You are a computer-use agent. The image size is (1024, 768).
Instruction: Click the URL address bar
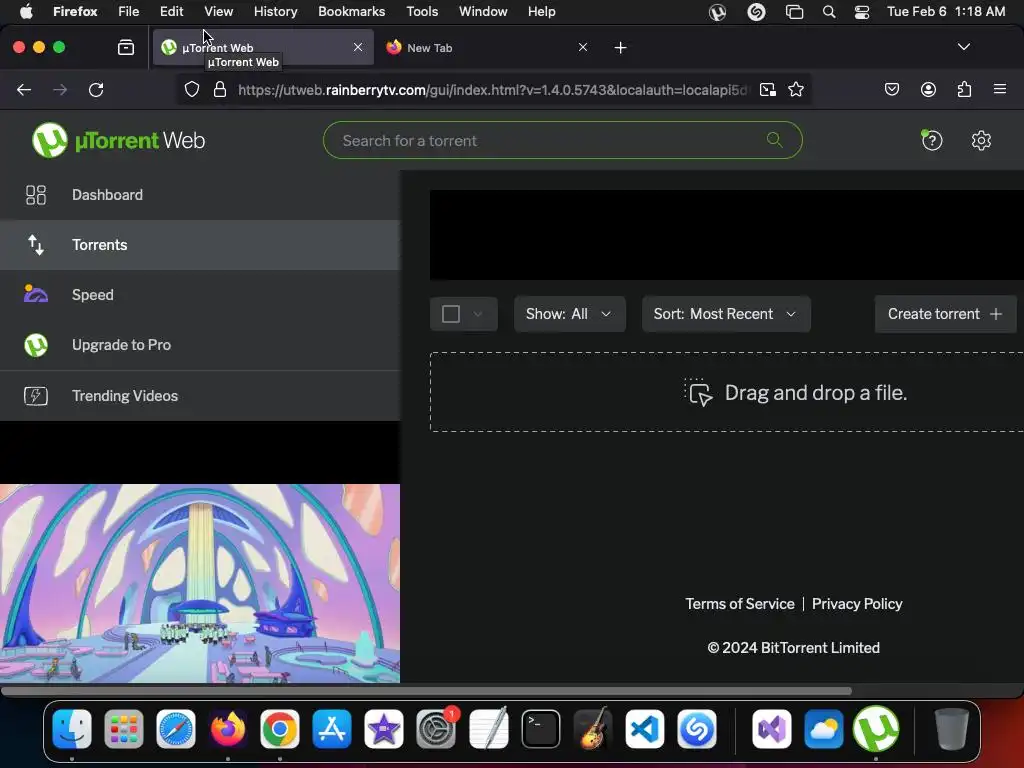[x=493, y=89]
